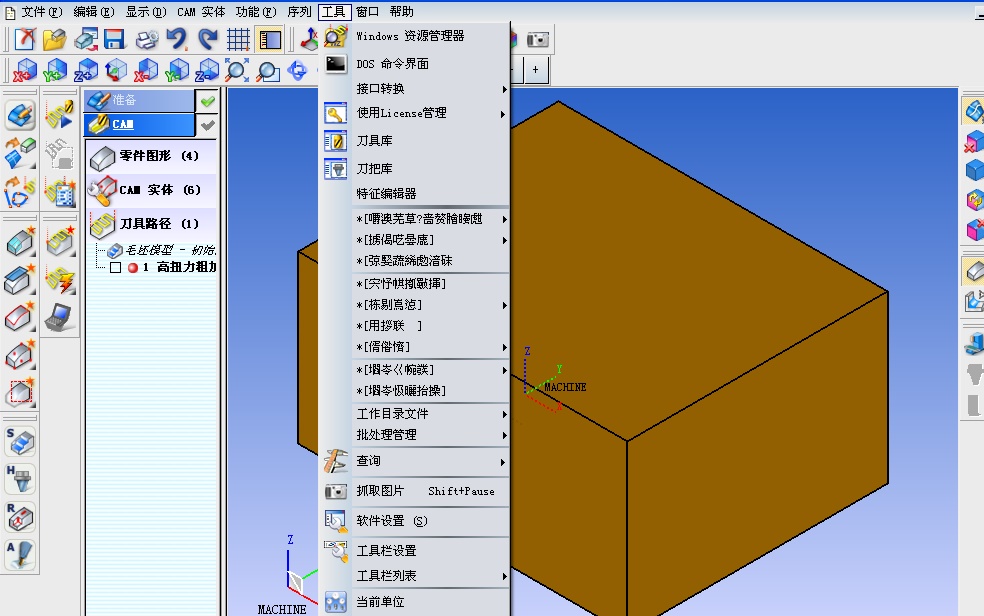This screenshot has height=616, width=984.
Task: Open the 功能(F) menu
Action: point(255,11)
